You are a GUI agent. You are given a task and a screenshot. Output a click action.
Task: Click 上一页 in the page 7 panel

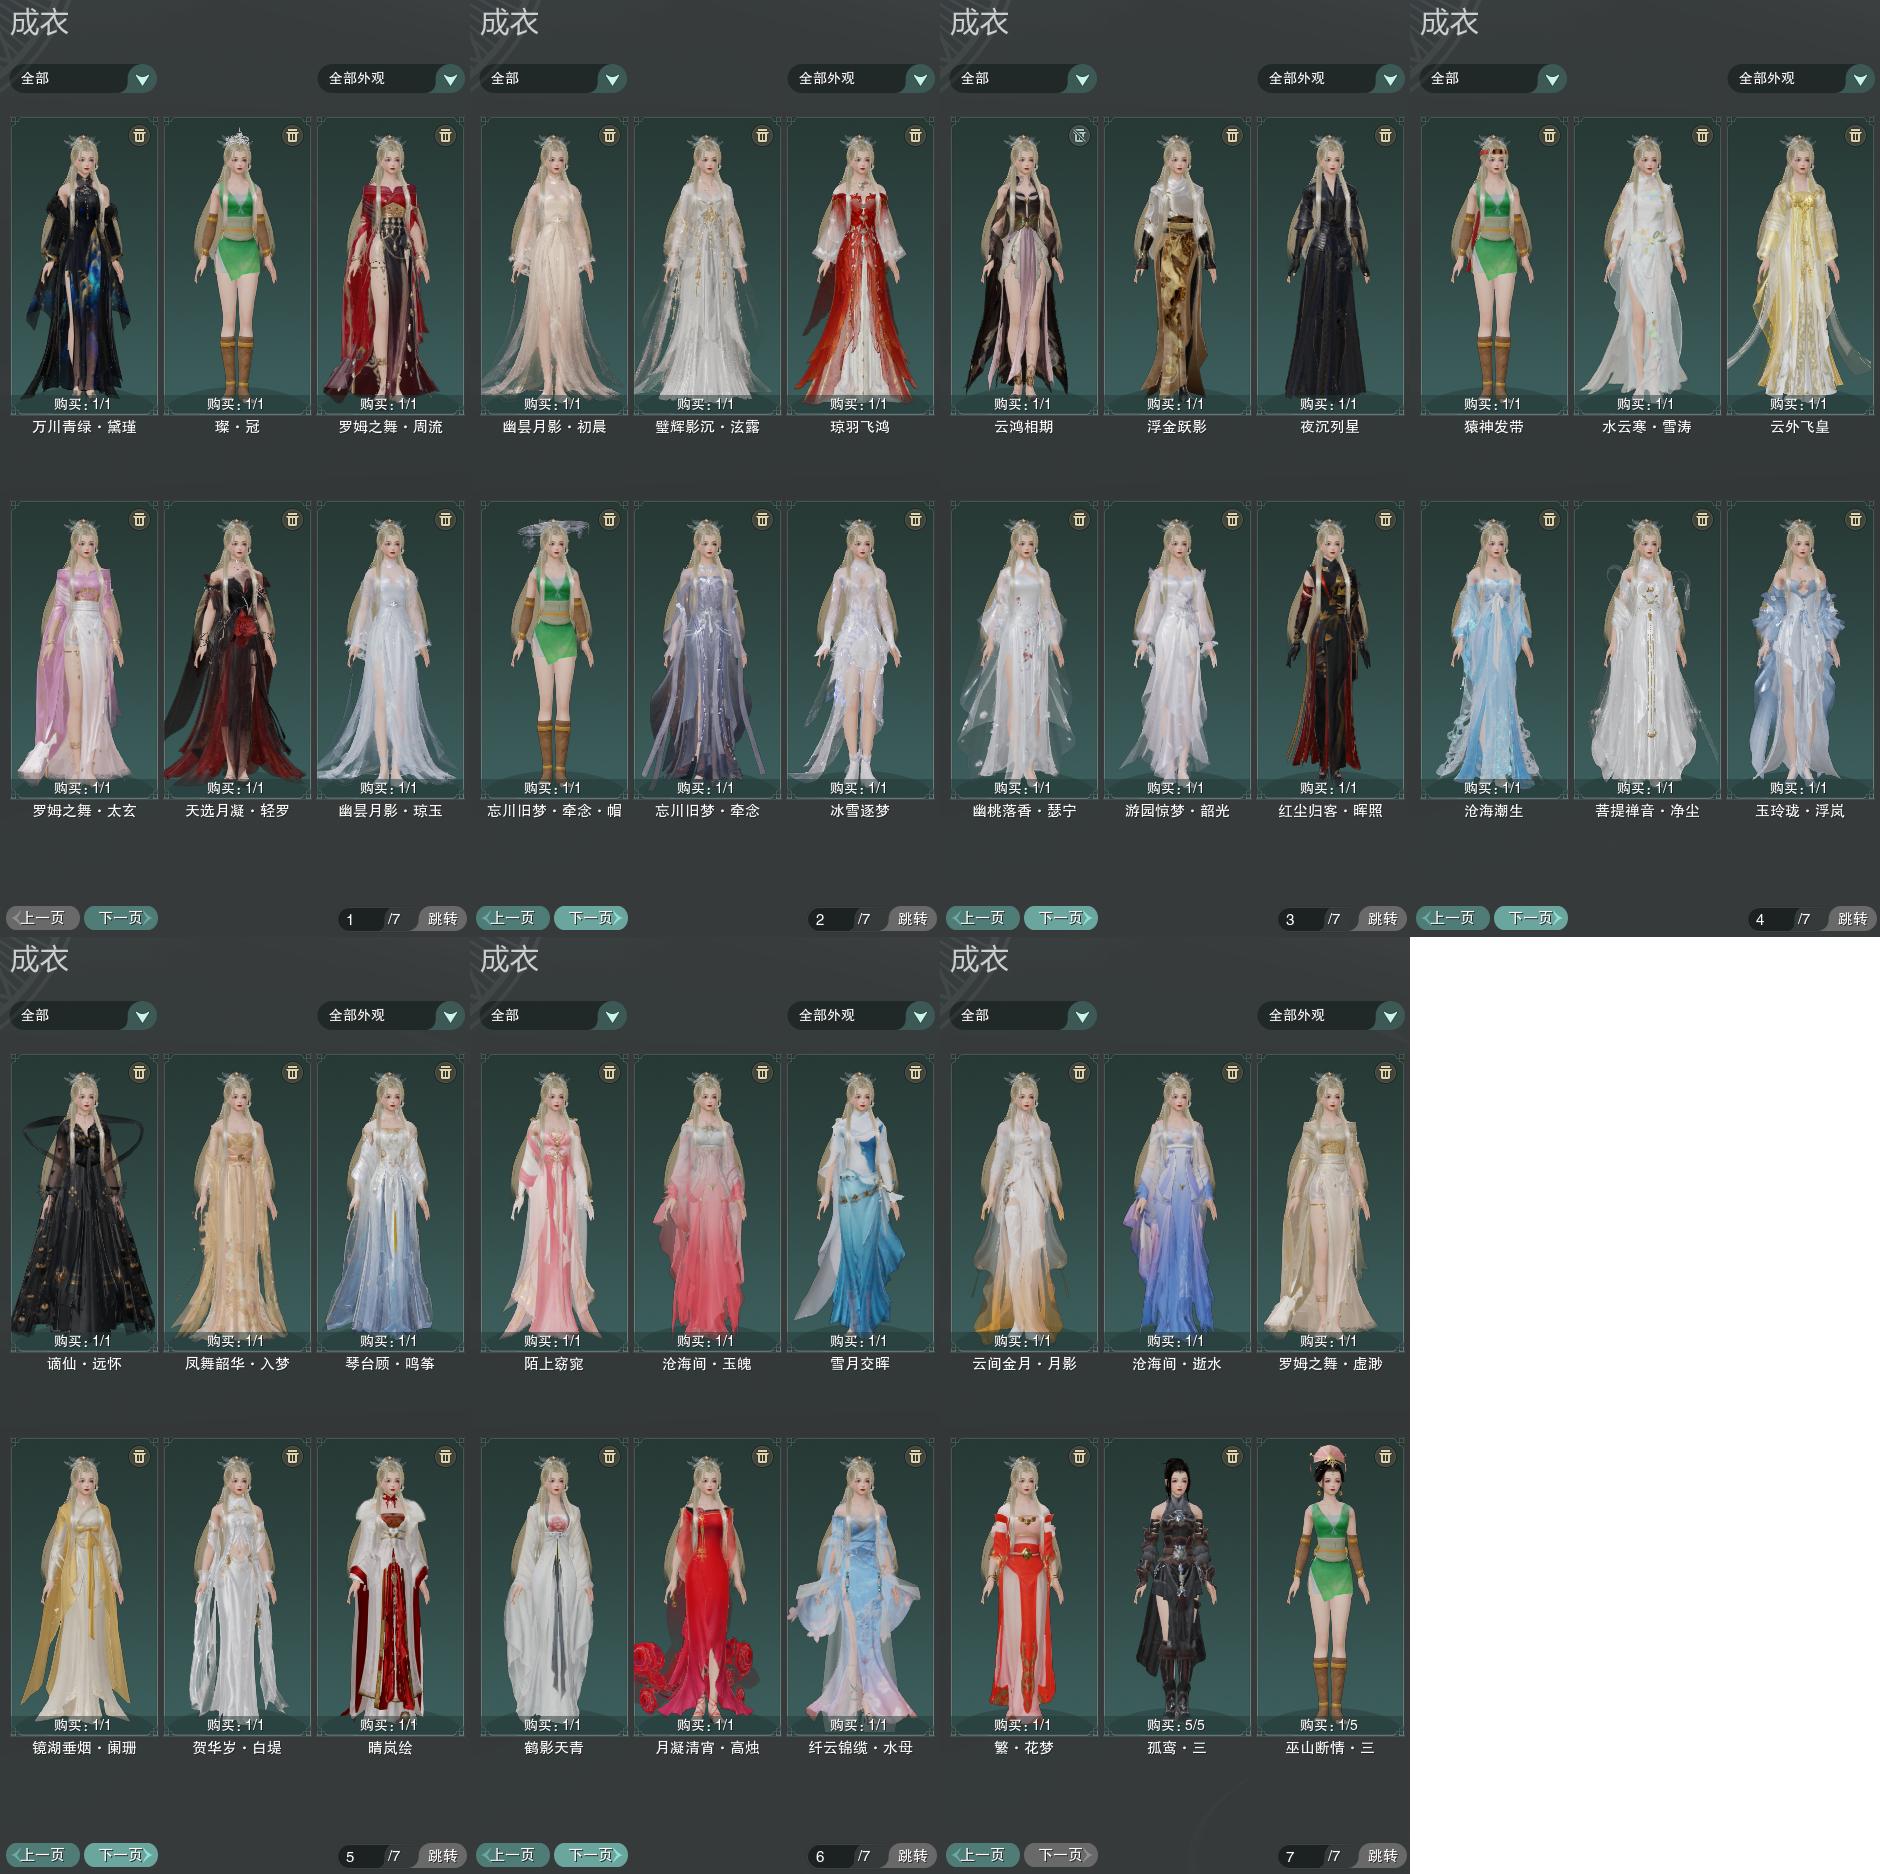point(983,1855)
